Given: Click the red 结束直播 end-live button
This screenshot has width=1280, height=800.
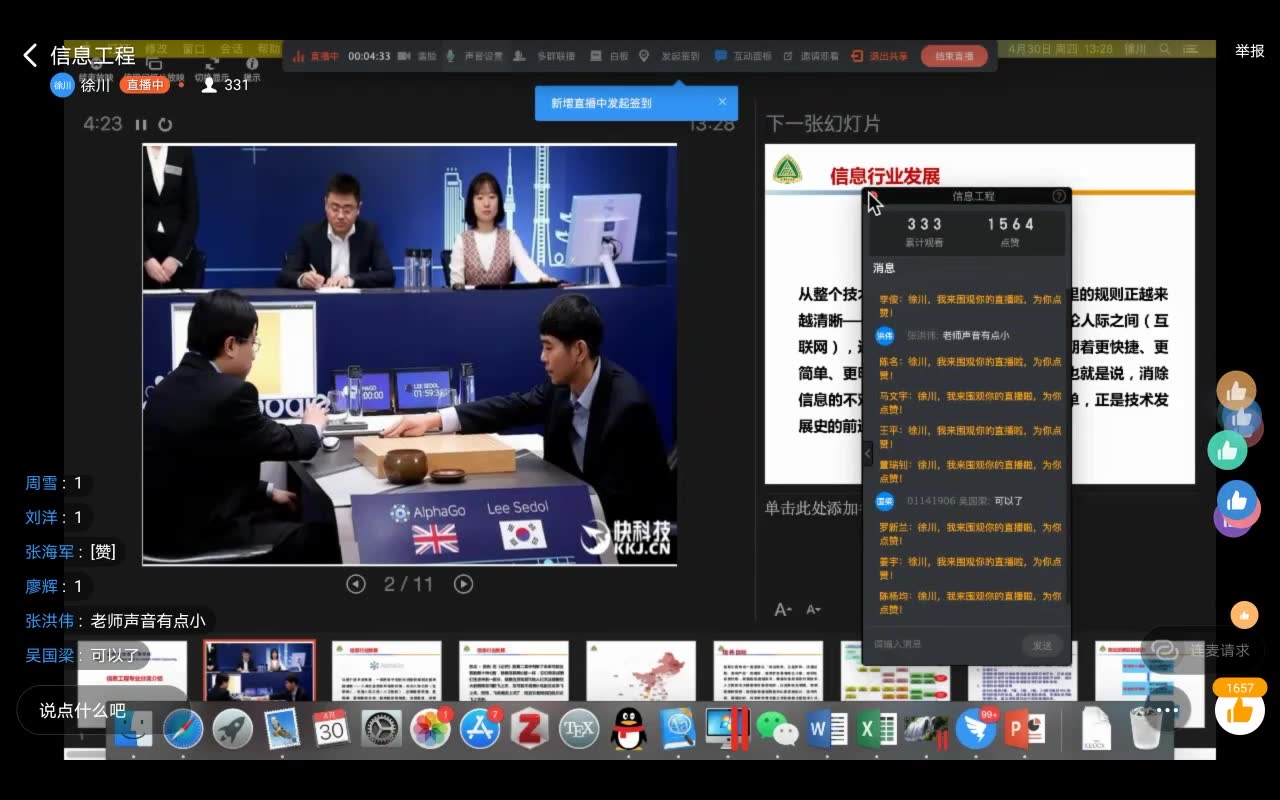Looking at the screenshot, I should pyautogui.click(x=954, y=56).
